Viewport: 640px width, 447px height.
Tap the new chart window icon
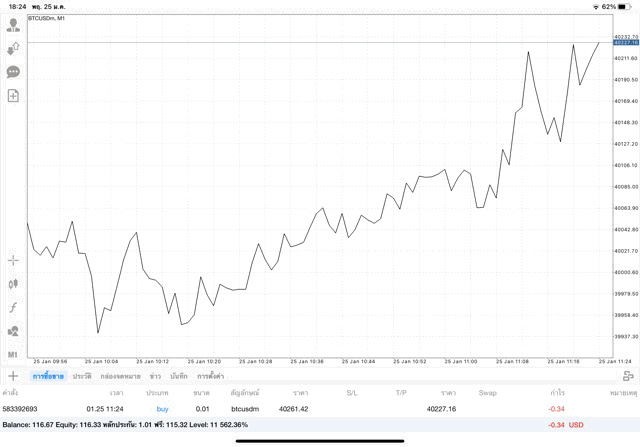coord(13,96)
